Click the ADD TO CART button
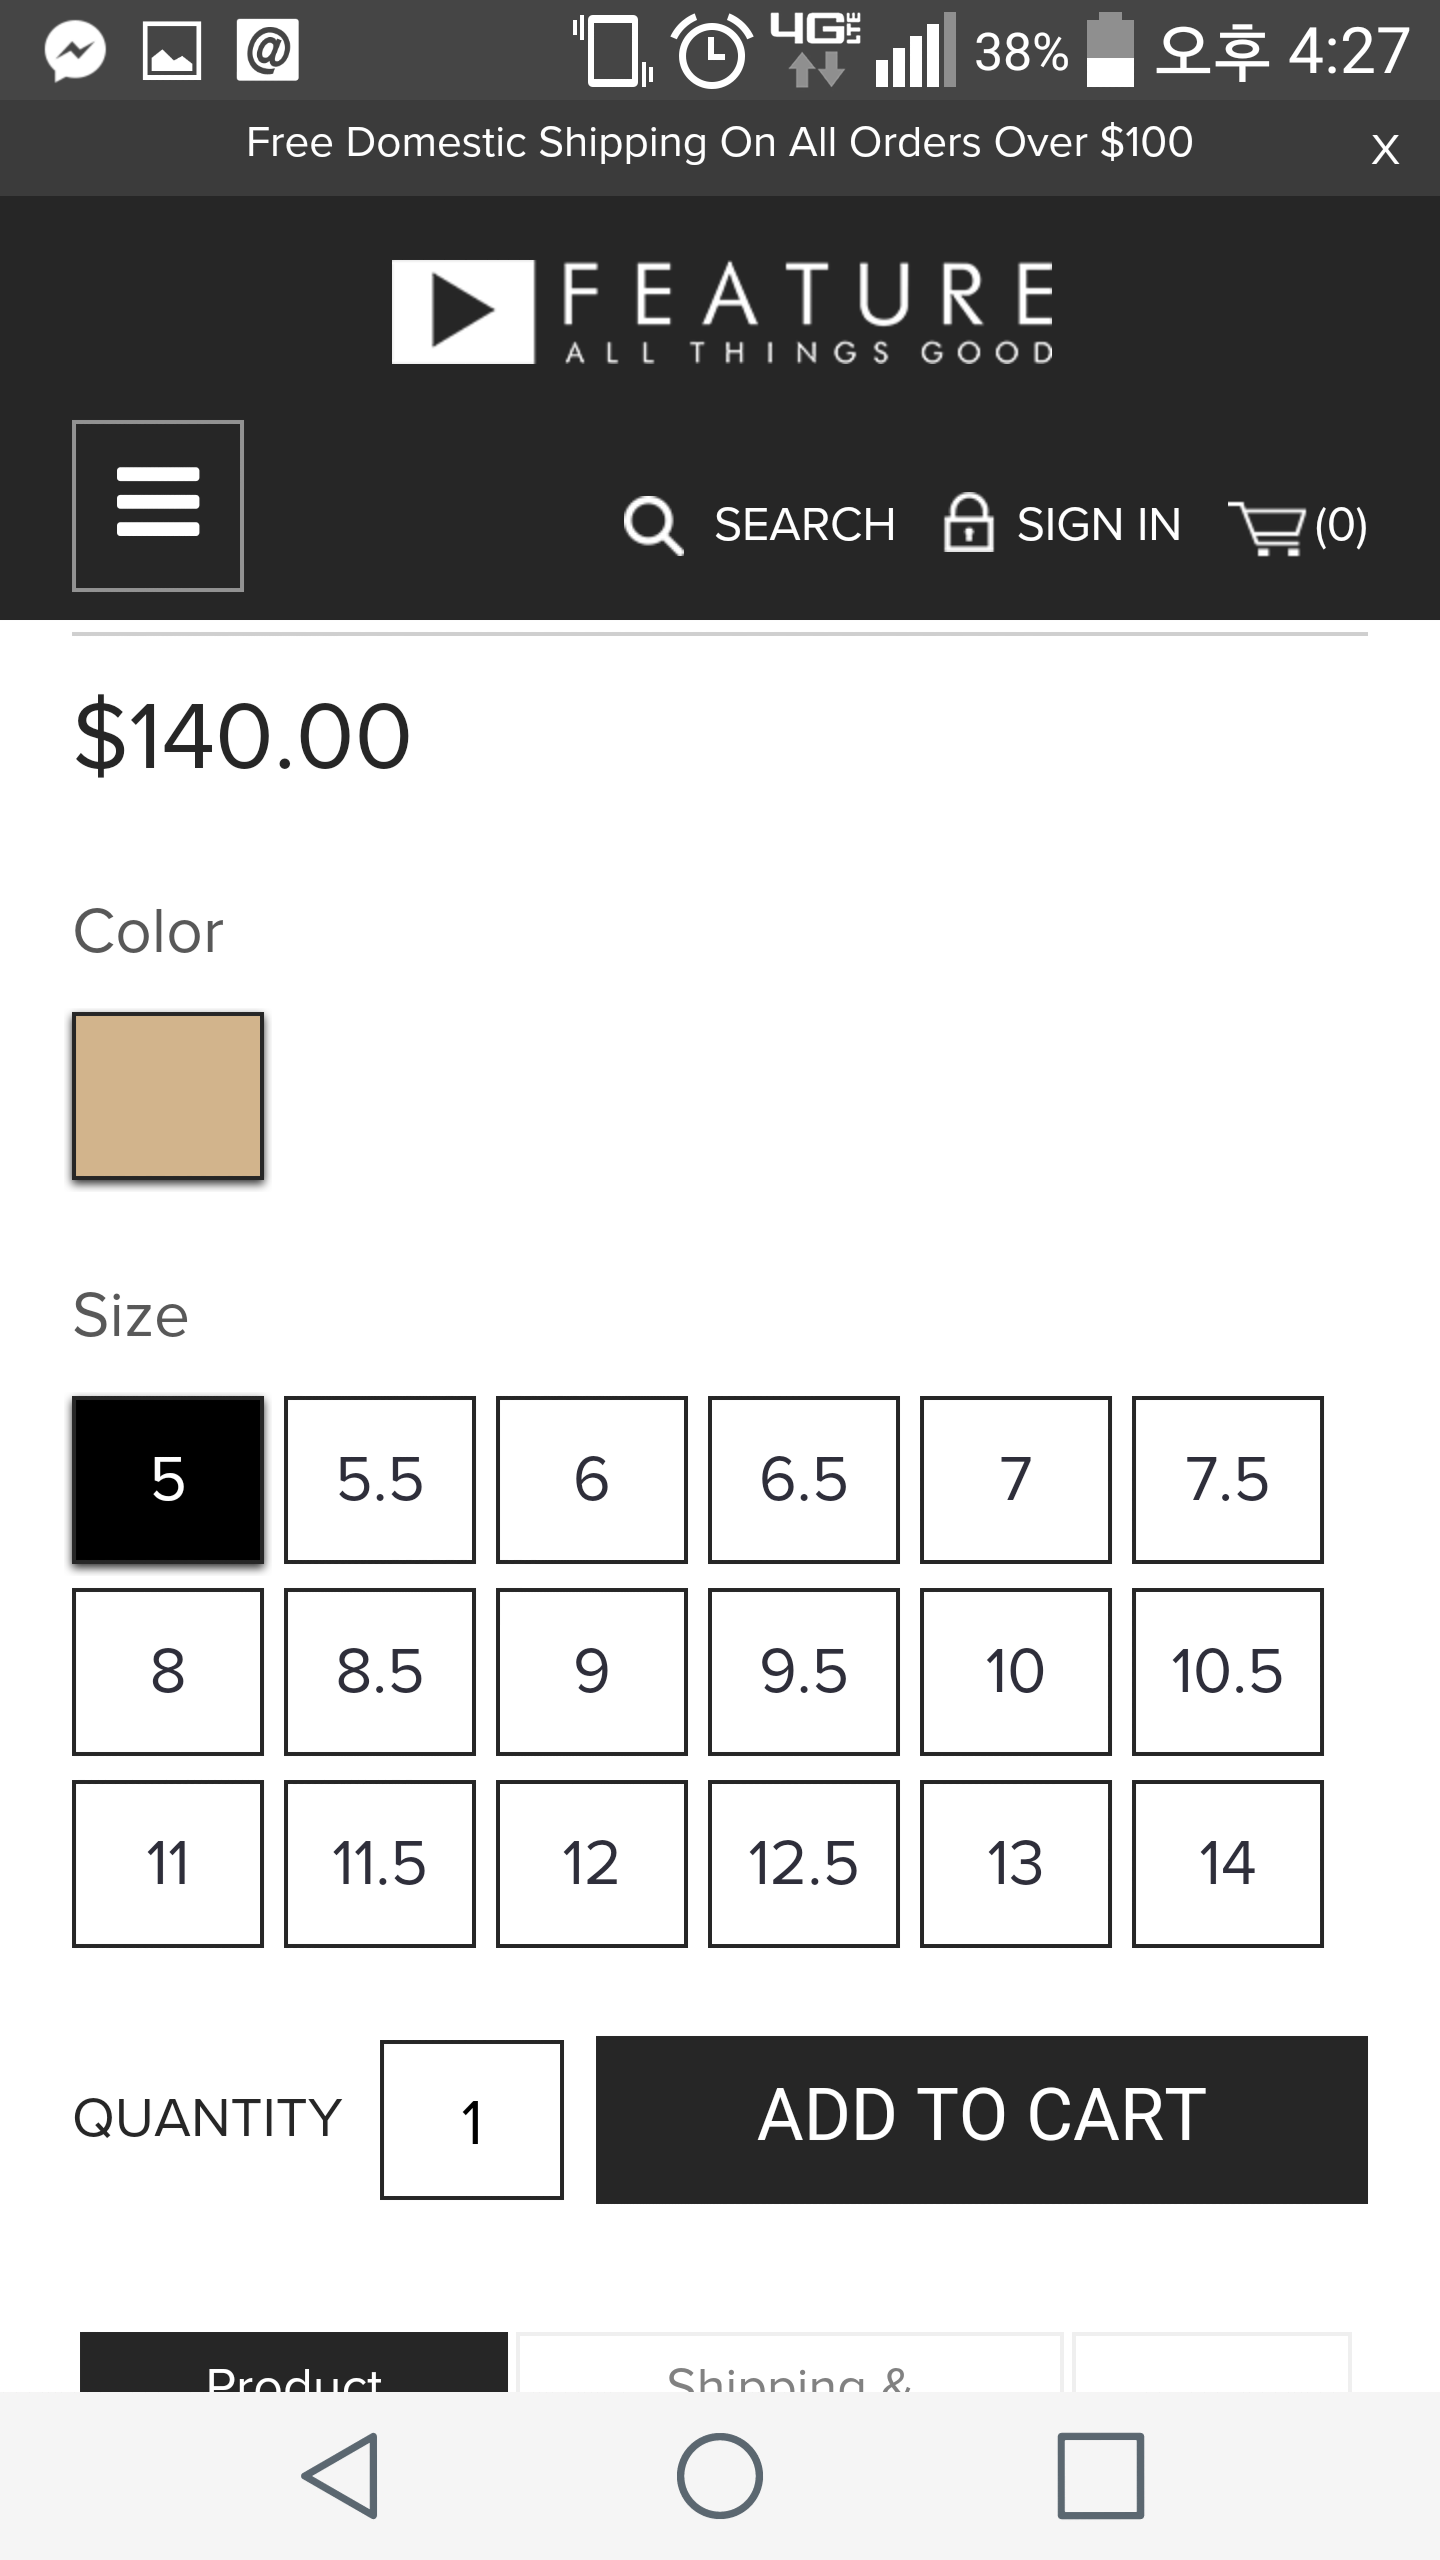The image size is (1440, 2560). pos(982,2119)
